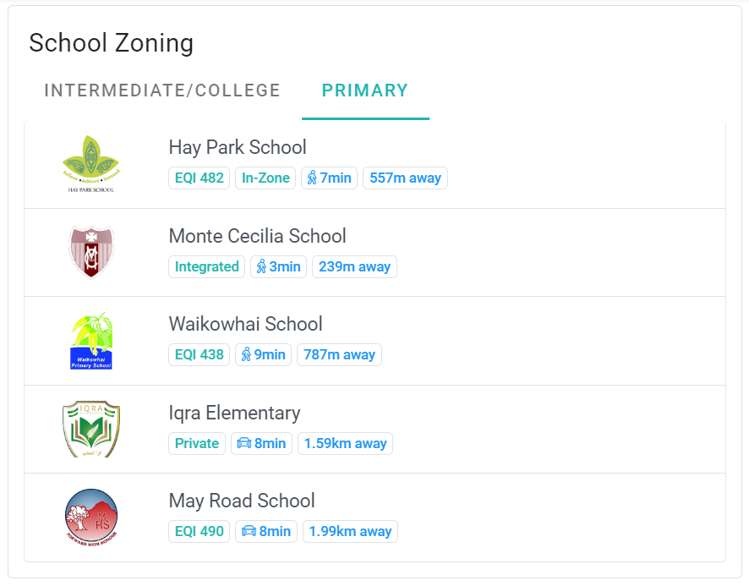Click Waikowhai's 9min walking time badge

[x=263, y=355]
